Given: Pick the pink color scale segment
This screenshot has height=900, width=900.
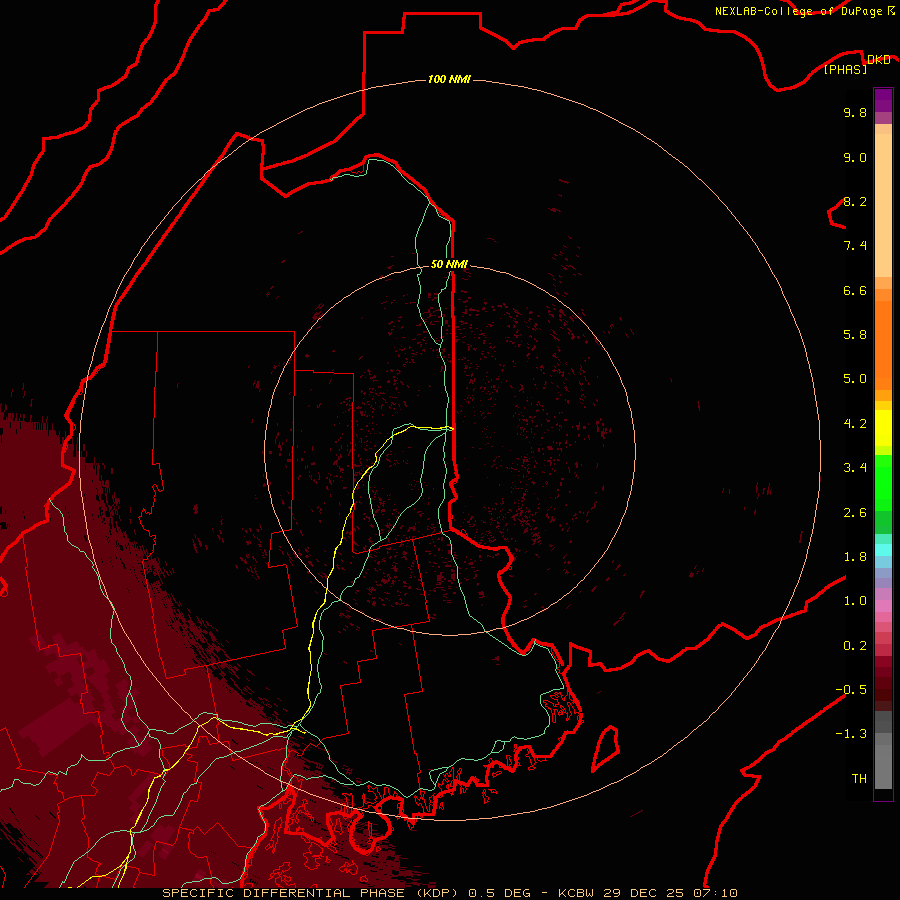Looking at the screenshot, I should coord(883,606).
